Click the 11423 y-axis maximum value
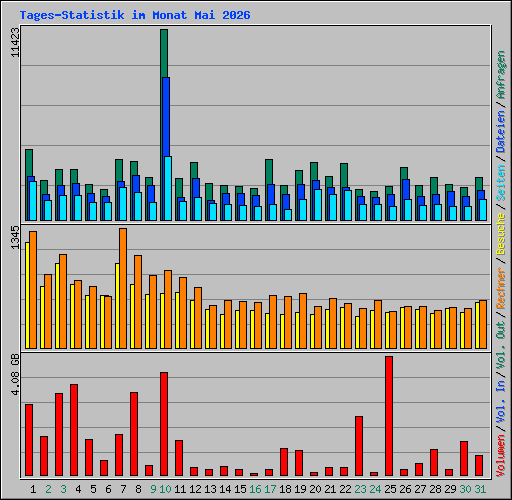 point(15,42)
